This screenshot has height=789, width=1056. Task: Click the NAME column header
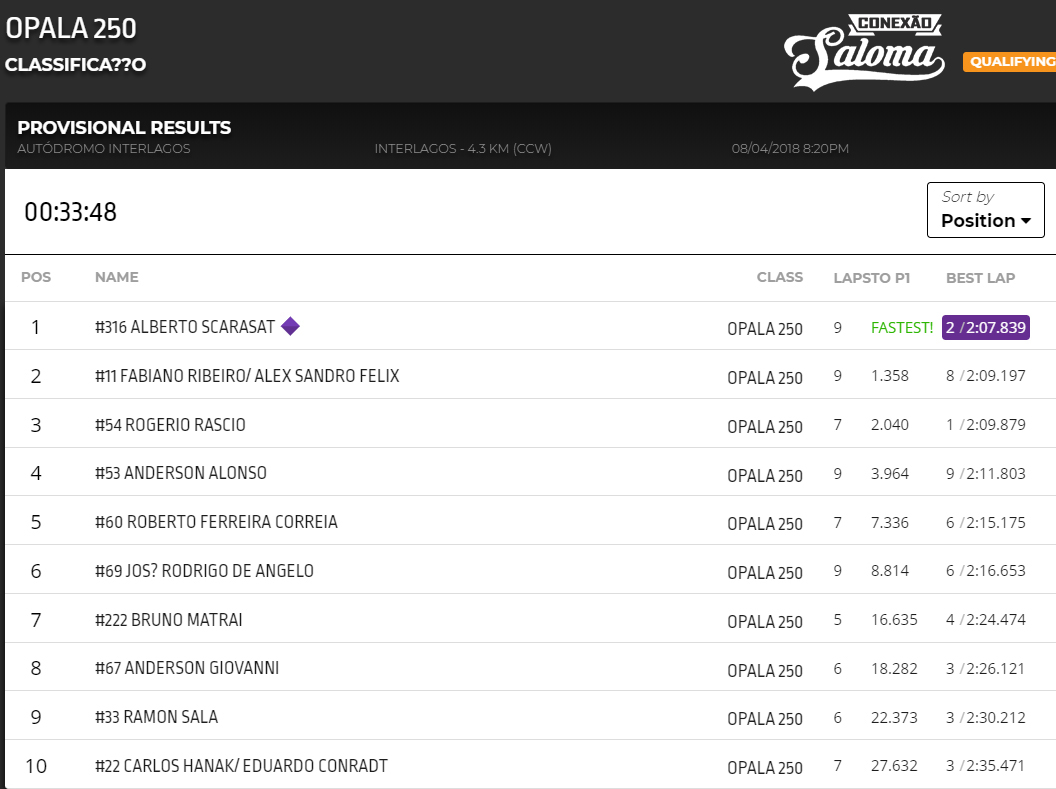coord(117,277)
